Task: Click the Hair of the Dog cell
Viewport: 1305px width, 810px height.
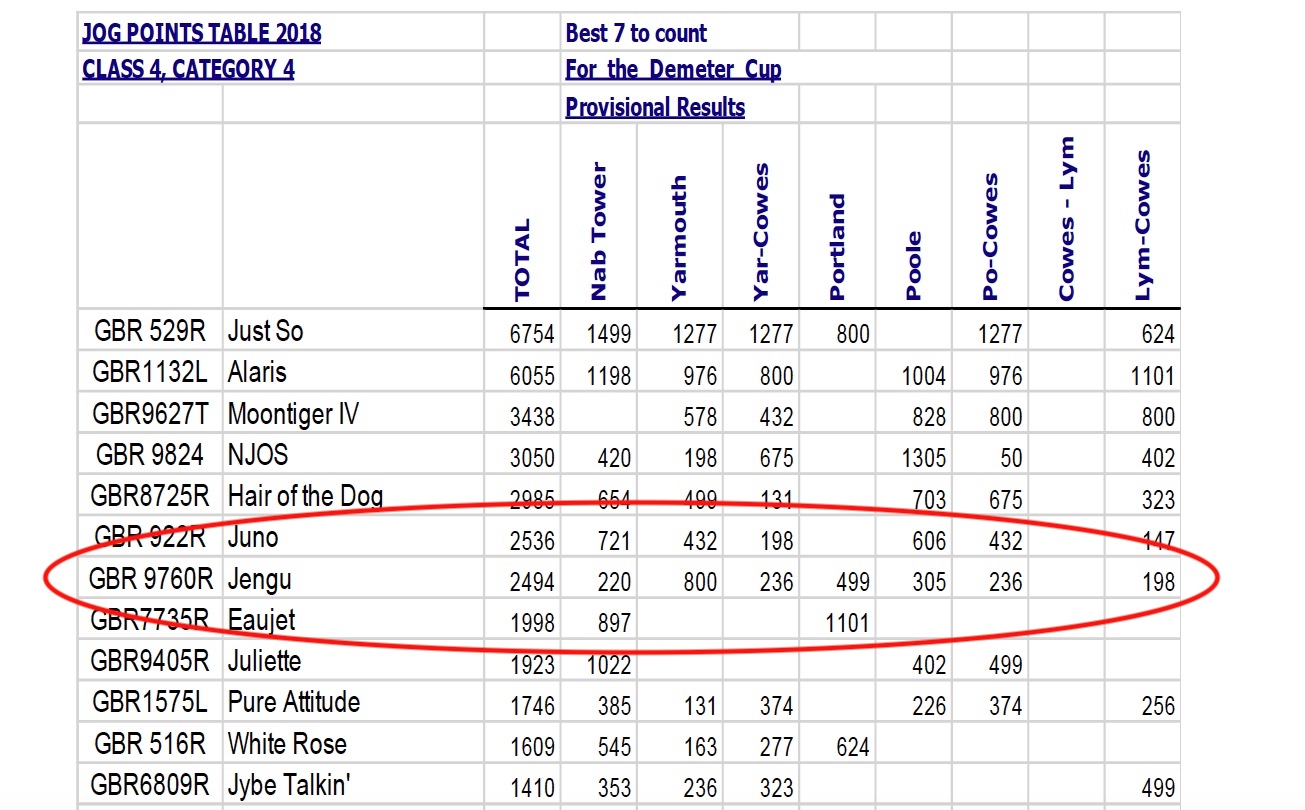Action: click(x=305, y=495)
